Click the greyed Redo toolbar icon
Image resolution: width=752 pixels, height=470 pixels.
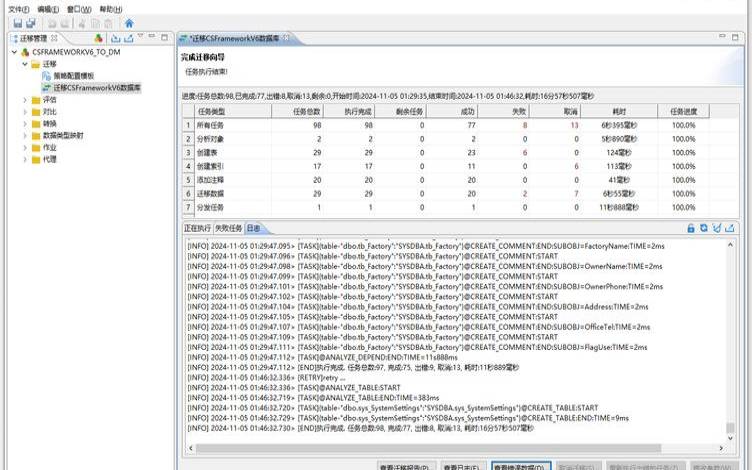[65, 23]
